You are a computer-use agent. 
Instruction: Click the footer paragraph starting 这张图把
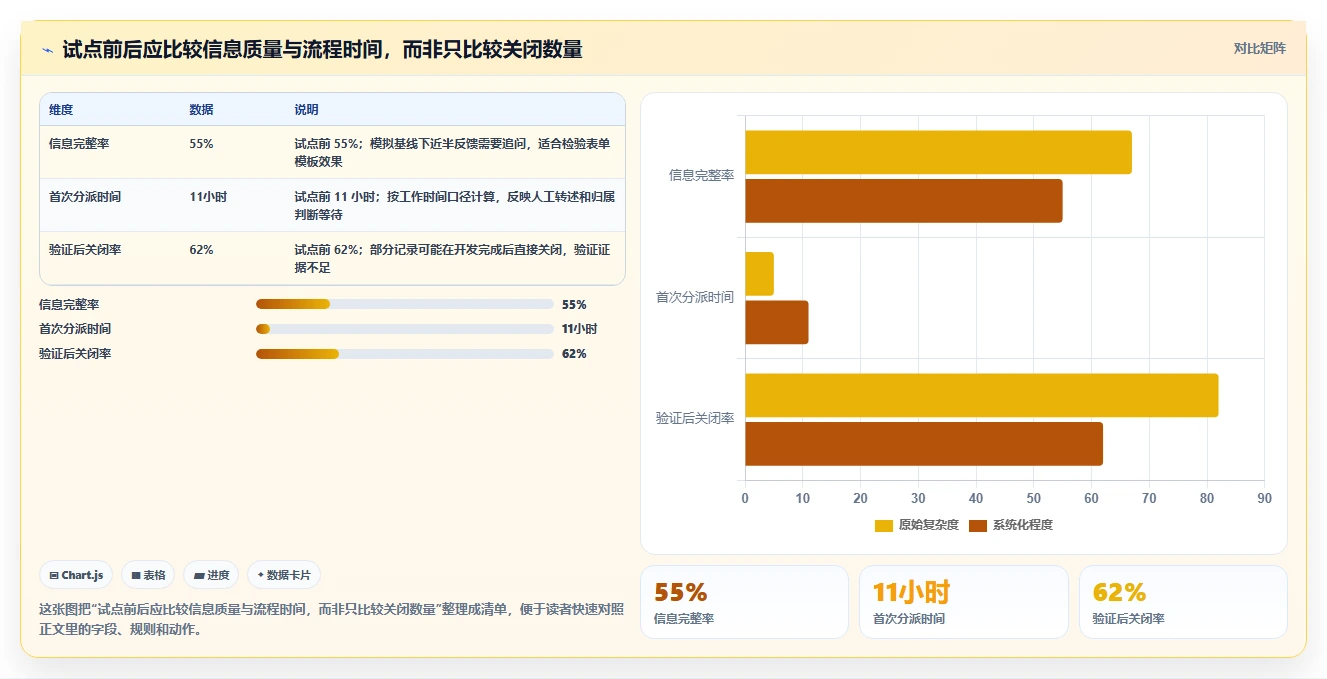coord(331,619)
